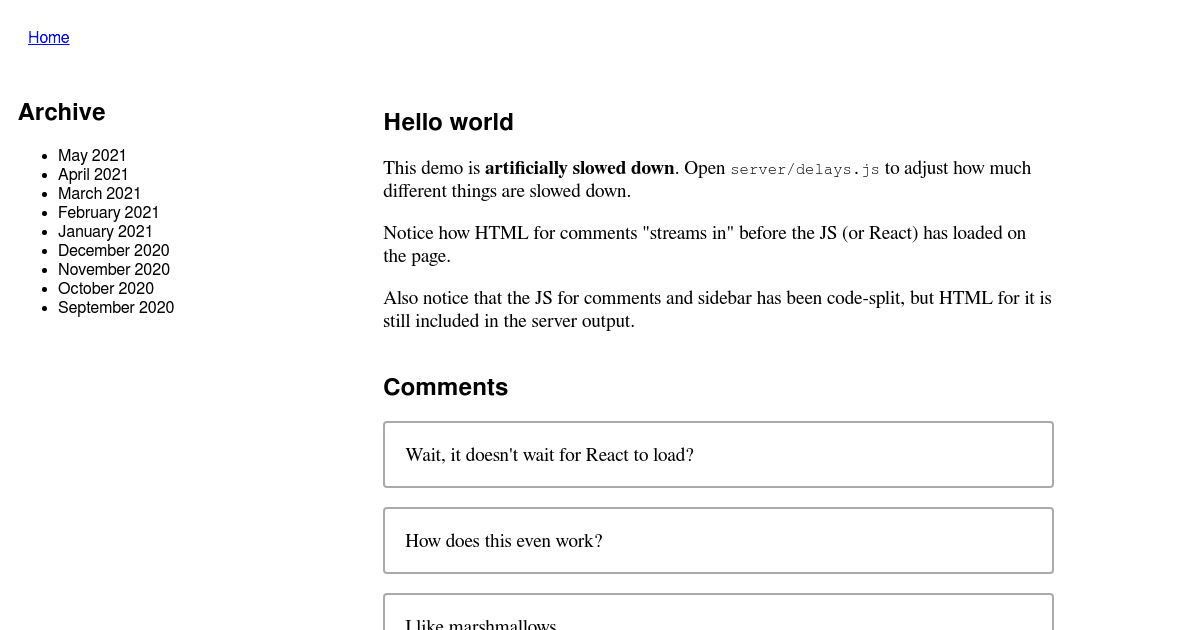This screenshot has height=630, width=1200.
Task: Open the May 2021 archive
Action: pos(92,155)
